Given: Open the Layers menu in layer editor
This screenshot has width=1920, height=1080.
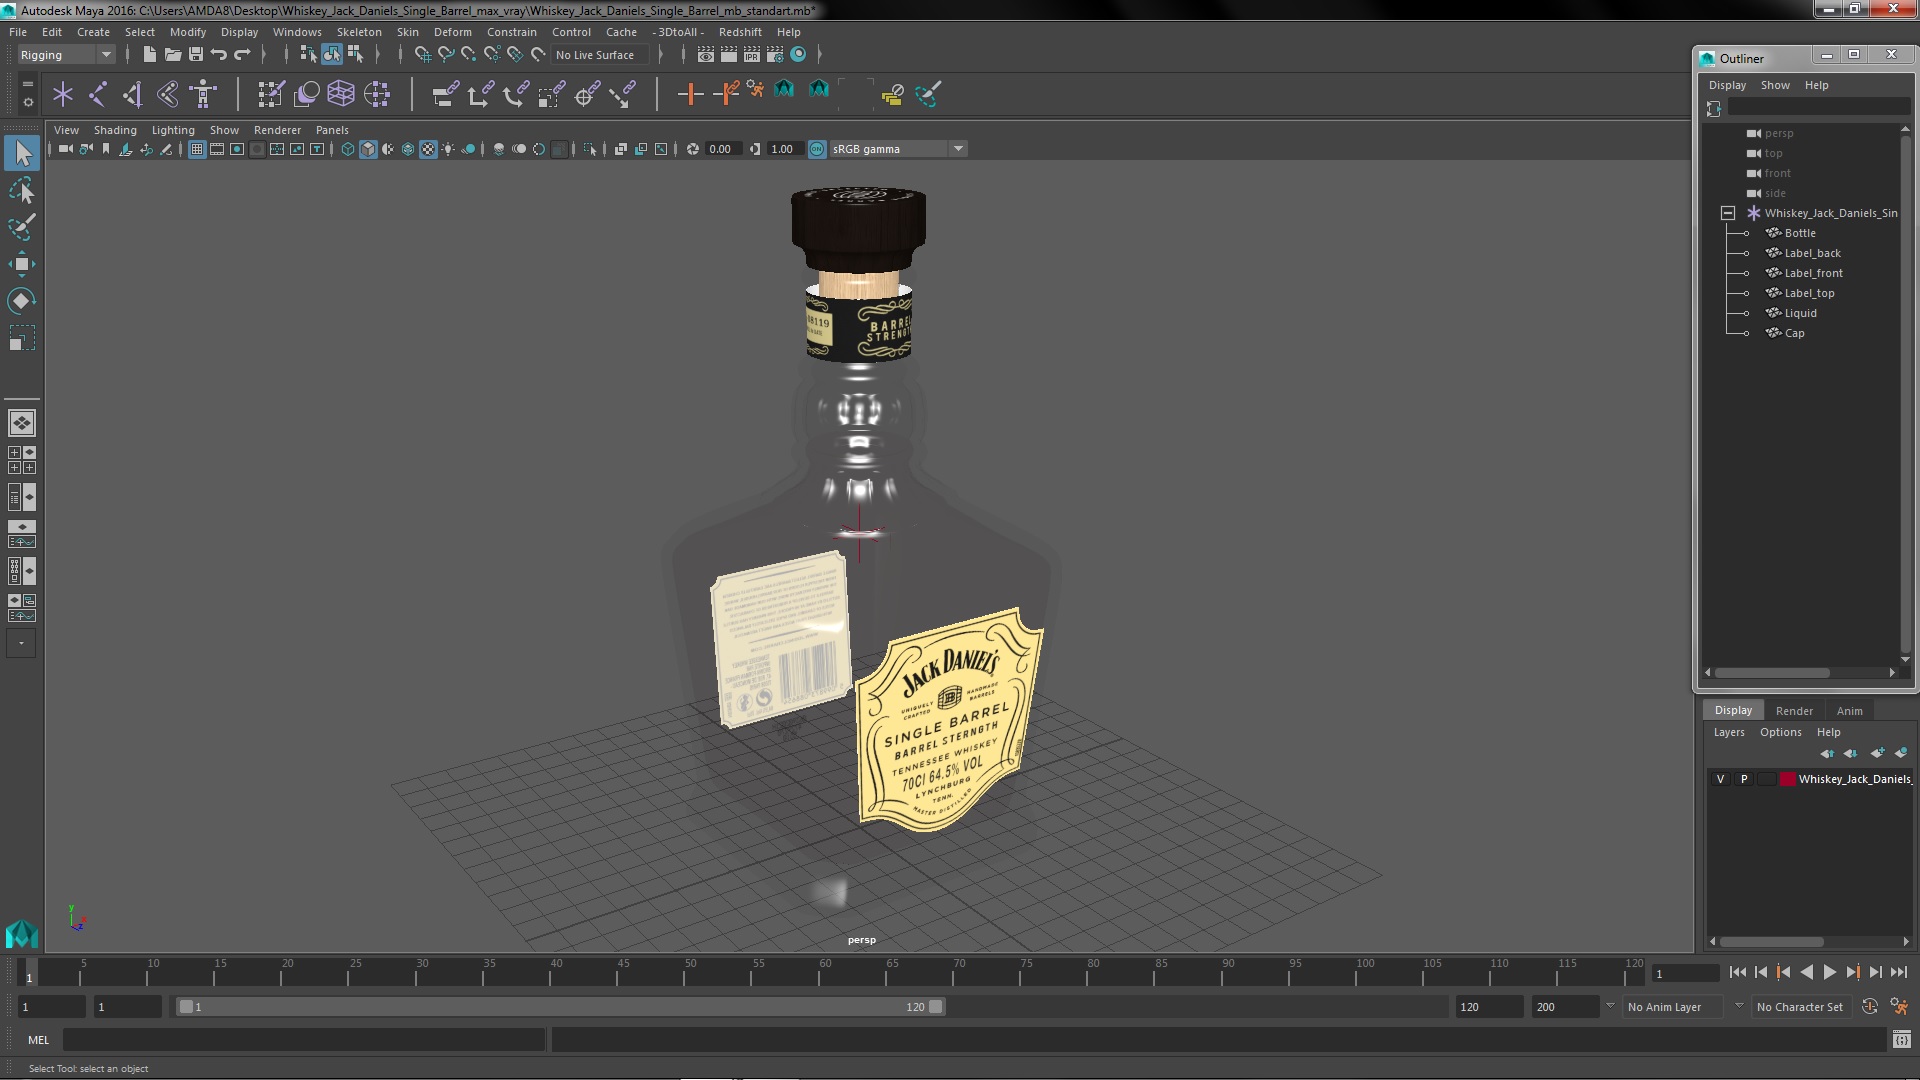Looking at the screenshot, I should pyautogui.click(x=1729, y=732).
